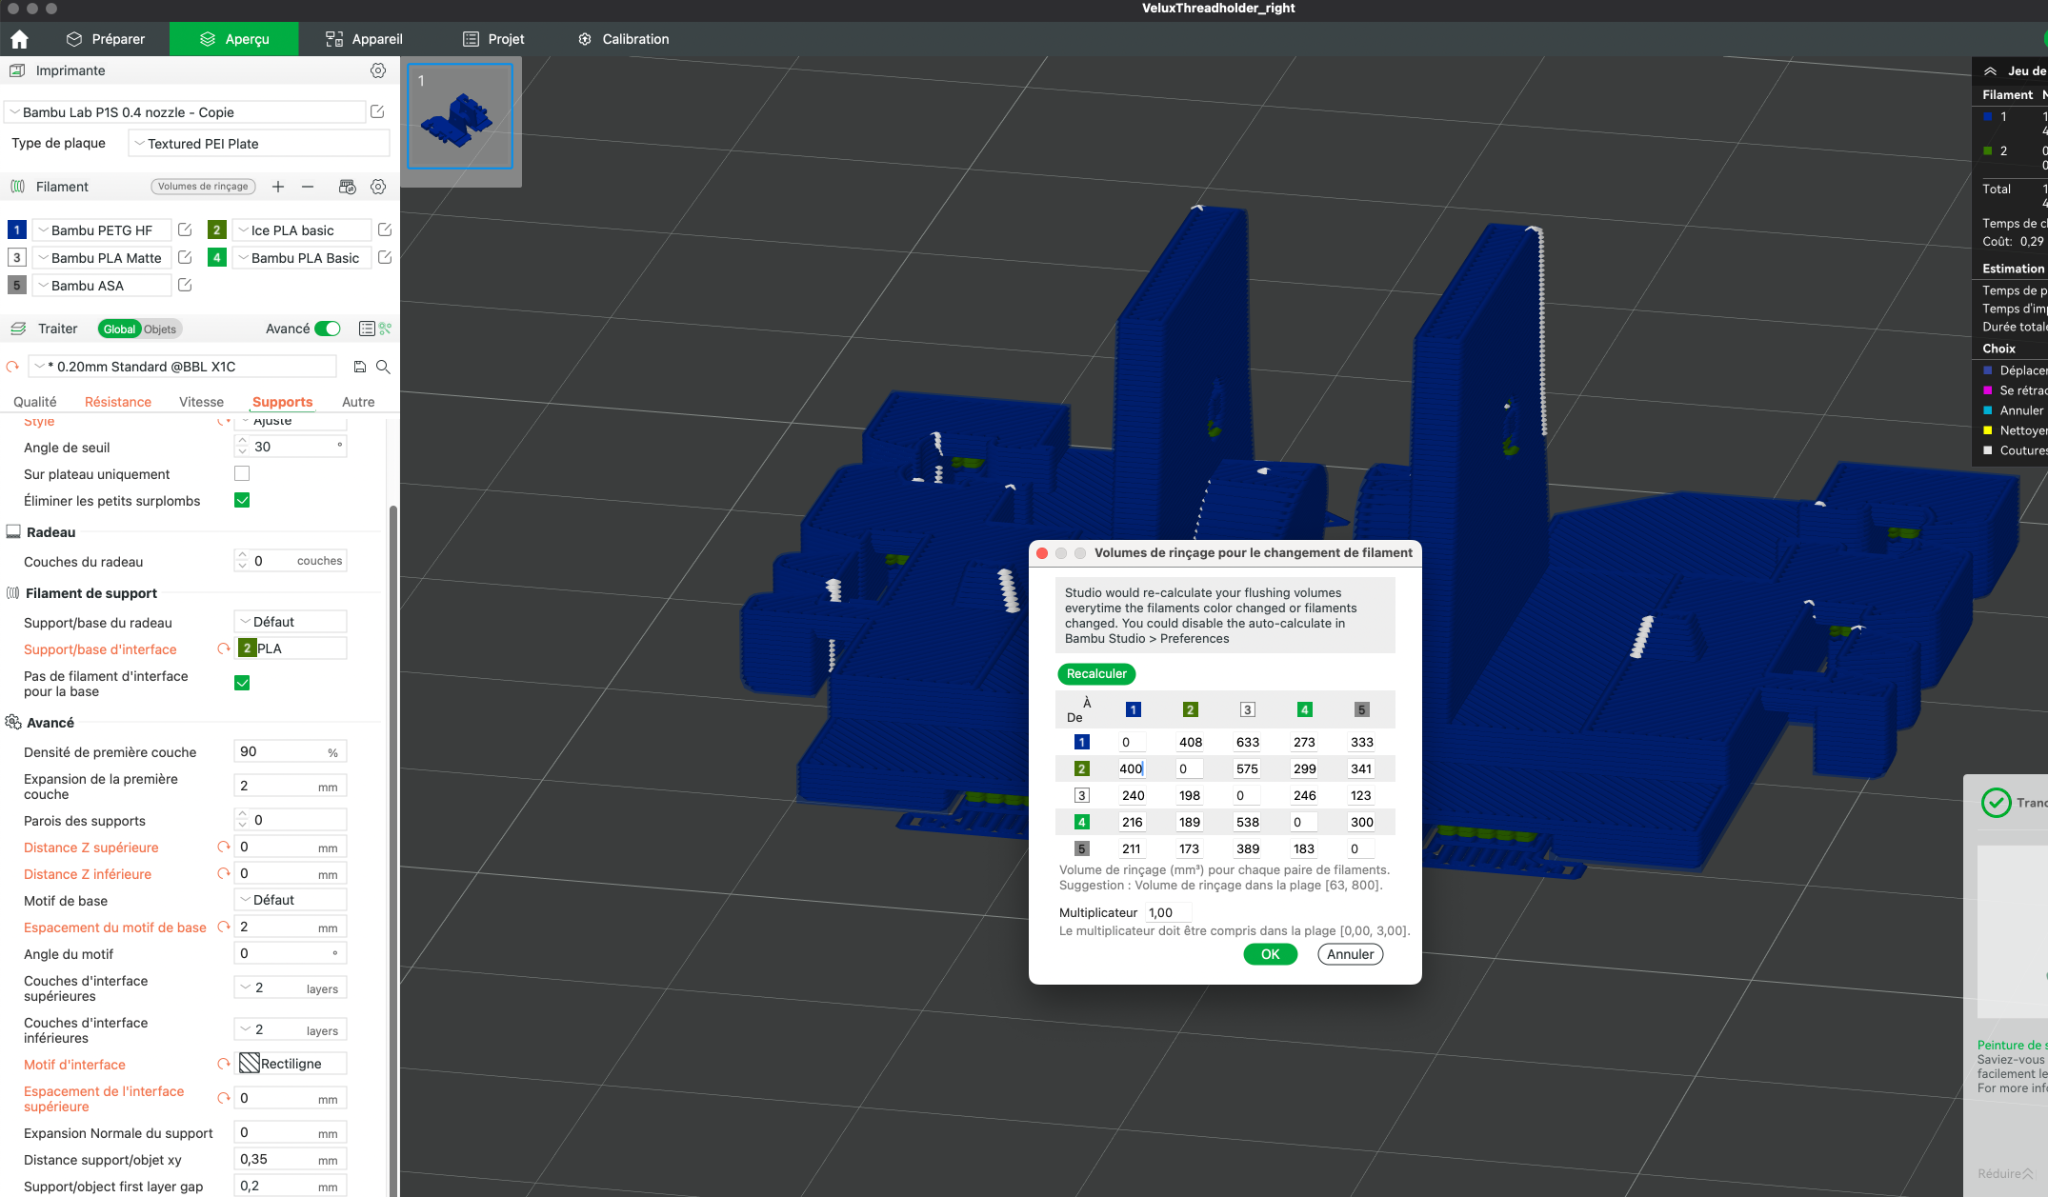
Task: Click the Recalculer button
Action: click(1096, 674)
